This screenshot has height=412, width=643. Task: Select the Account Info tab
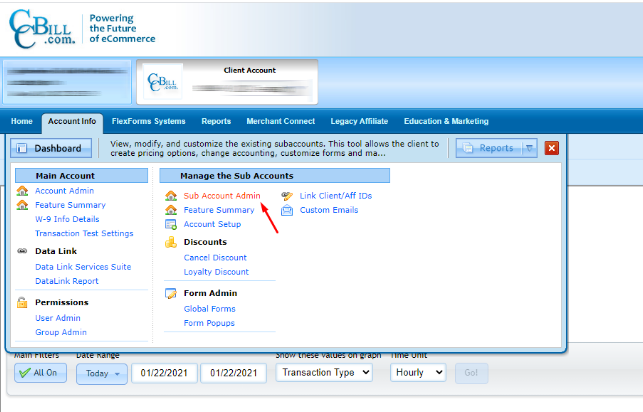(72, 121)
